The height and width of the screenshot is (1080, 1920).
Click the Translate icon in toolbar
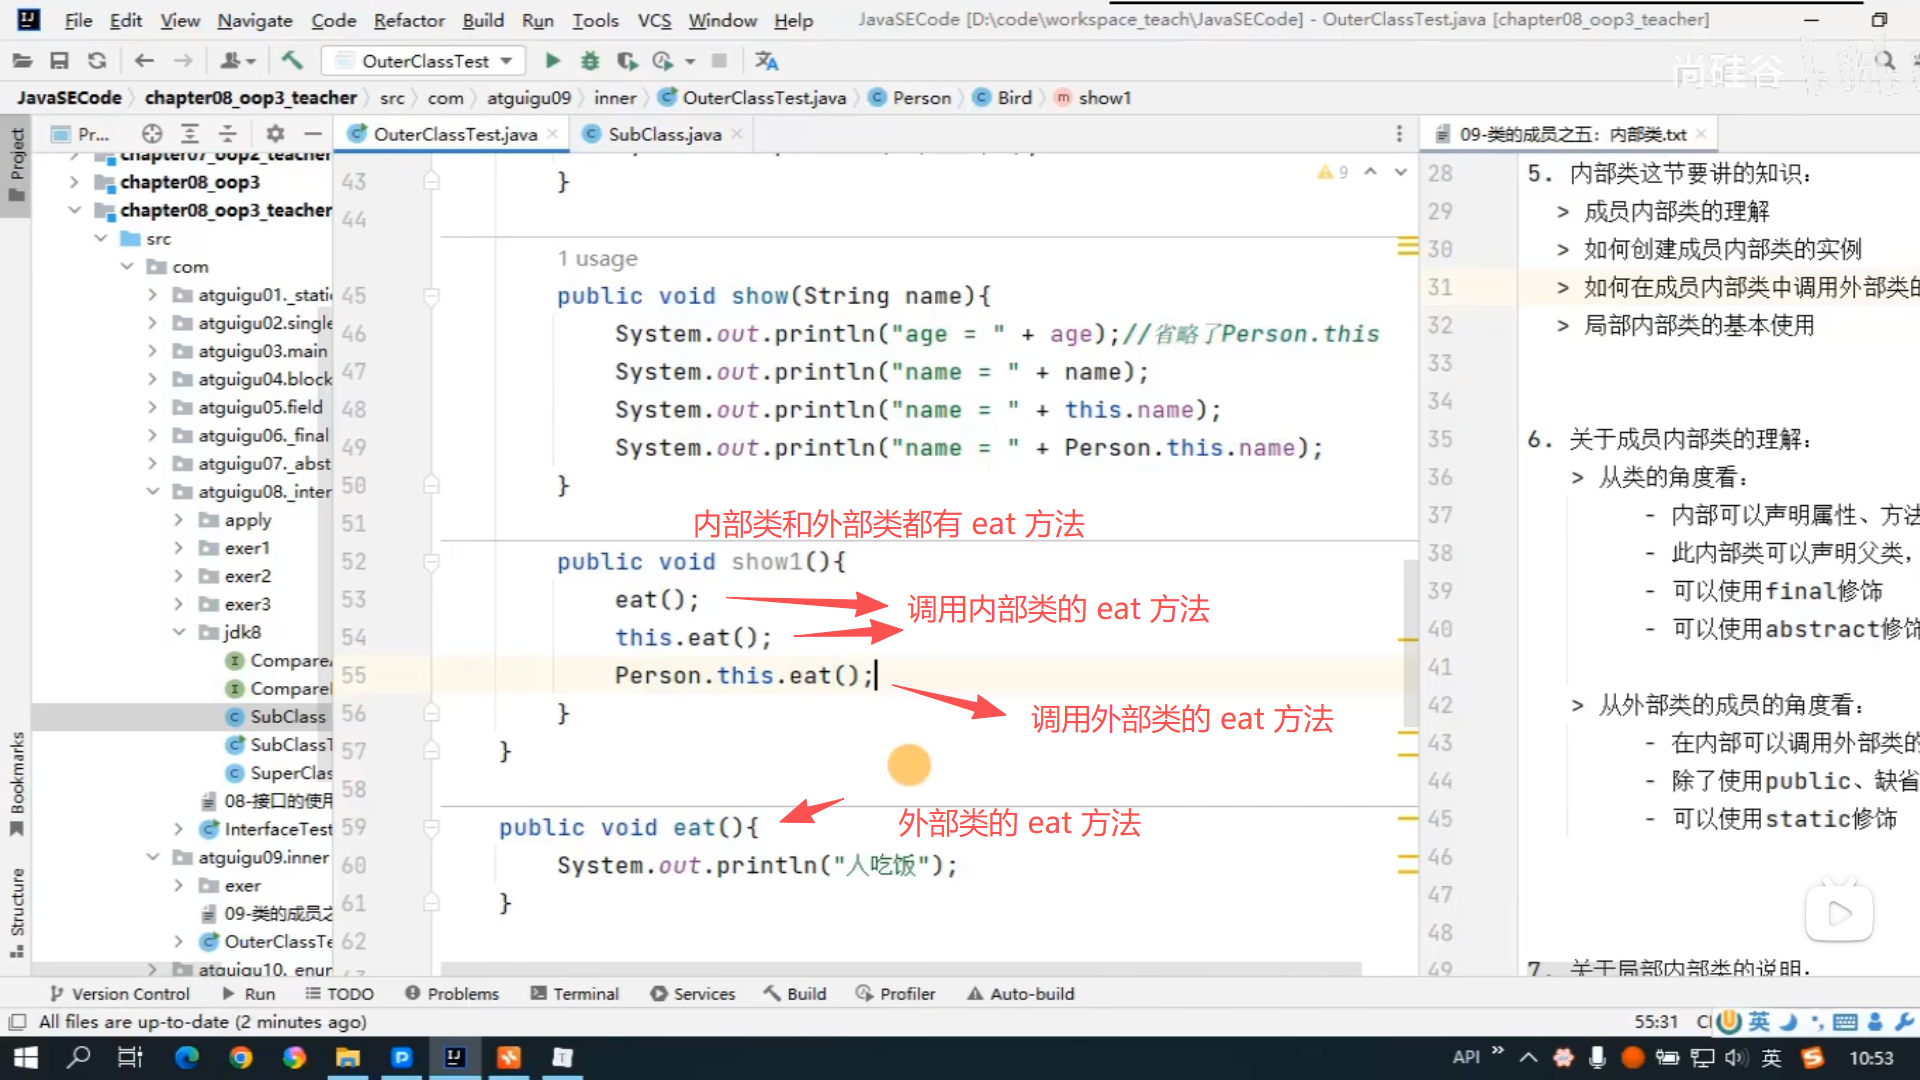[x=766, y=61]
